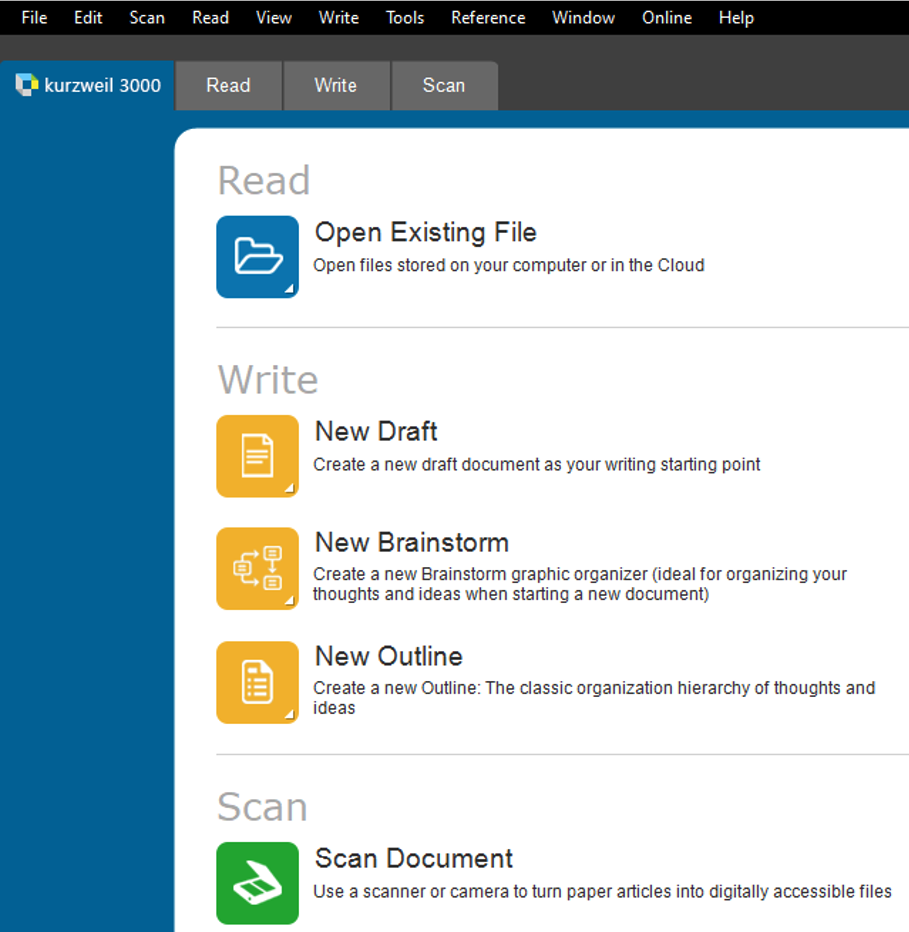Viewport: 909px width, 932px height.
Task: Open the File menu
Action: [34, 18]
